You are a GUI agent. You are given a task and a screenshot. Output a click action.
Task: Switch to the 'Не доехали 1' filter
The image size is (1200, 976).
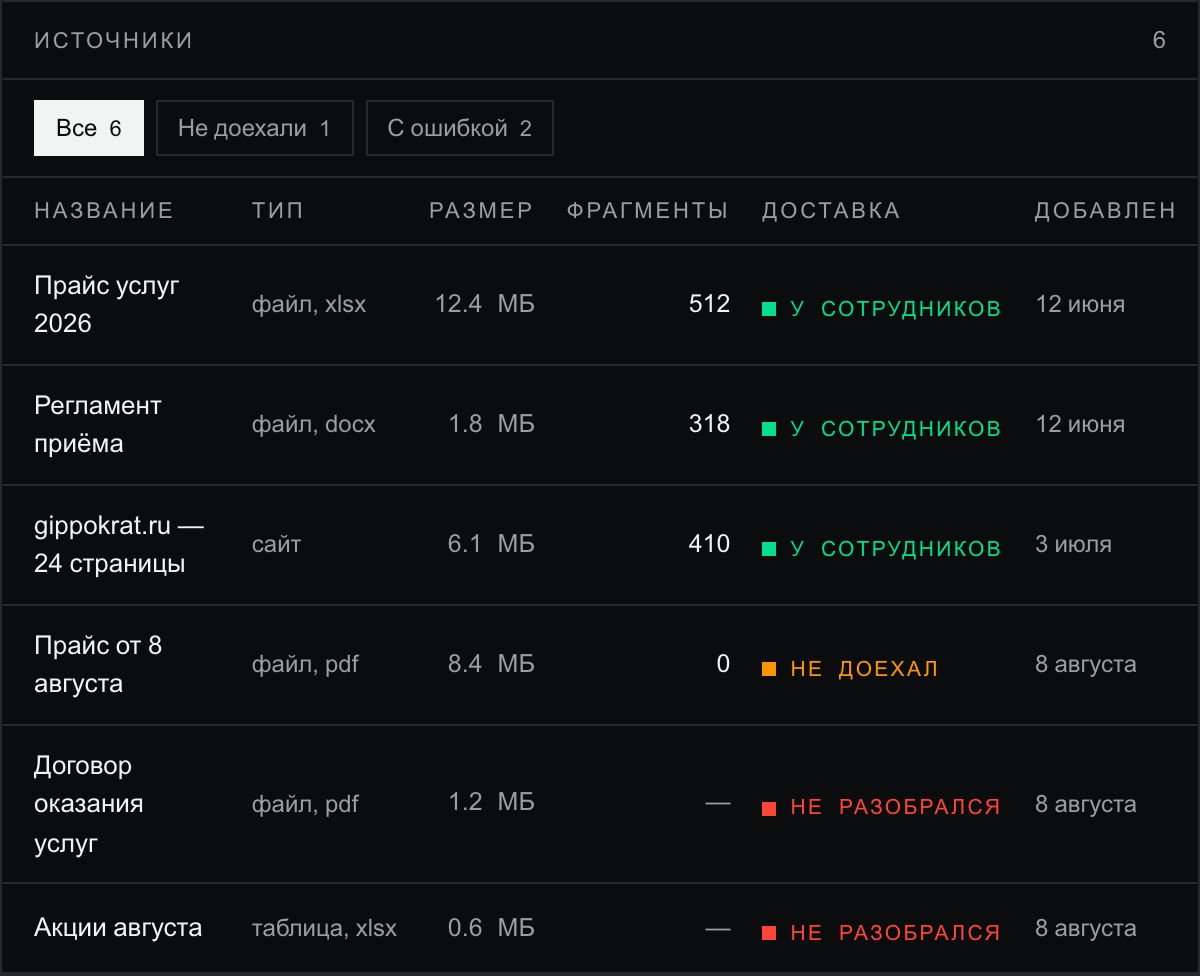[x=255, y=128]
